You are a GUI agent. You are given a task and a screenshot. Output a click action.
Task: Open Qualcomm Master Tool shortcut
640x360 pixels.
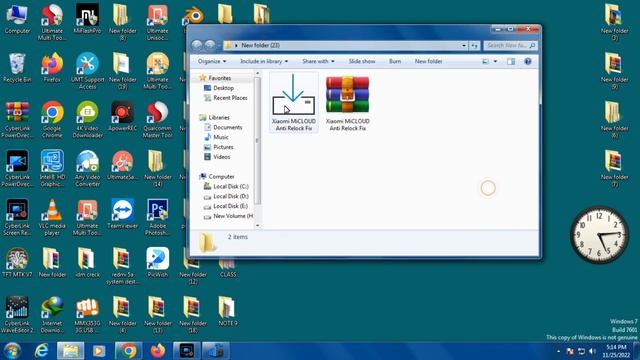[158, 120]
